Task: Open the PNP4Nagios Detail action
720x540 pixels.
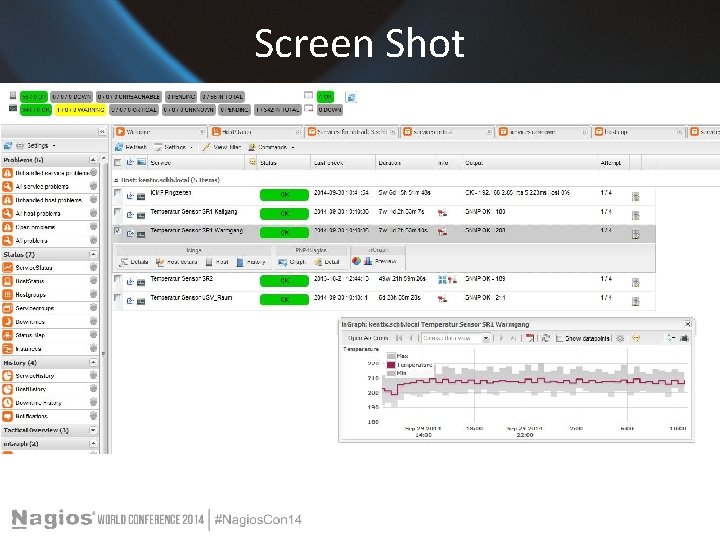Action: point(327,262)
